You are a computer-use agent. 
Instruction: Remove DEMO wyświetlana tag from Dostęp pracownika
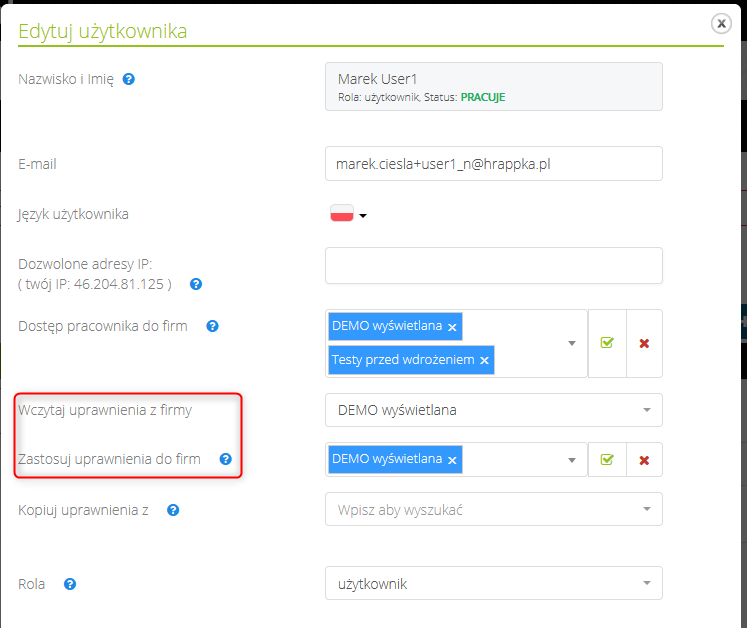[452, 327]
